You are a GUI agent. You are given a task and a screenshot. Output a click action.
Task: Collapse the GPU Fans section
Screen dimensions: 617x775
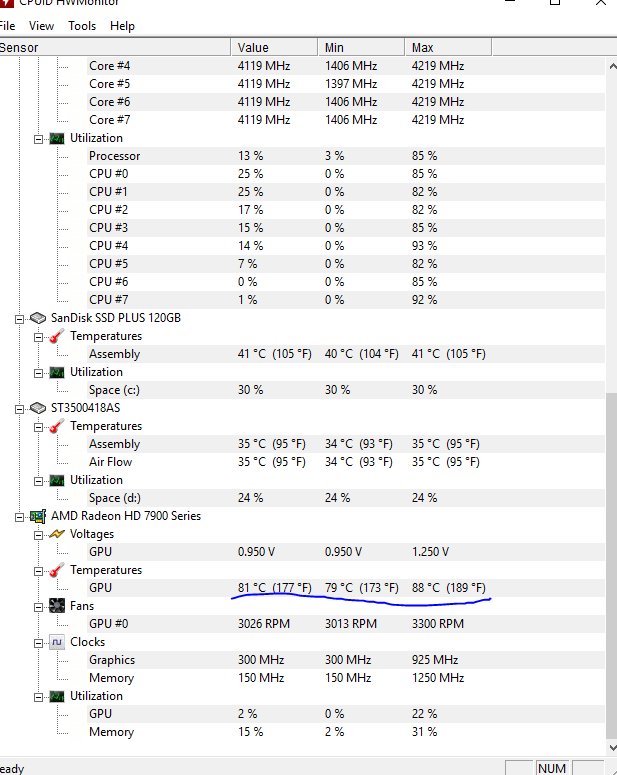pyautogui.click(x=38, y=607)
